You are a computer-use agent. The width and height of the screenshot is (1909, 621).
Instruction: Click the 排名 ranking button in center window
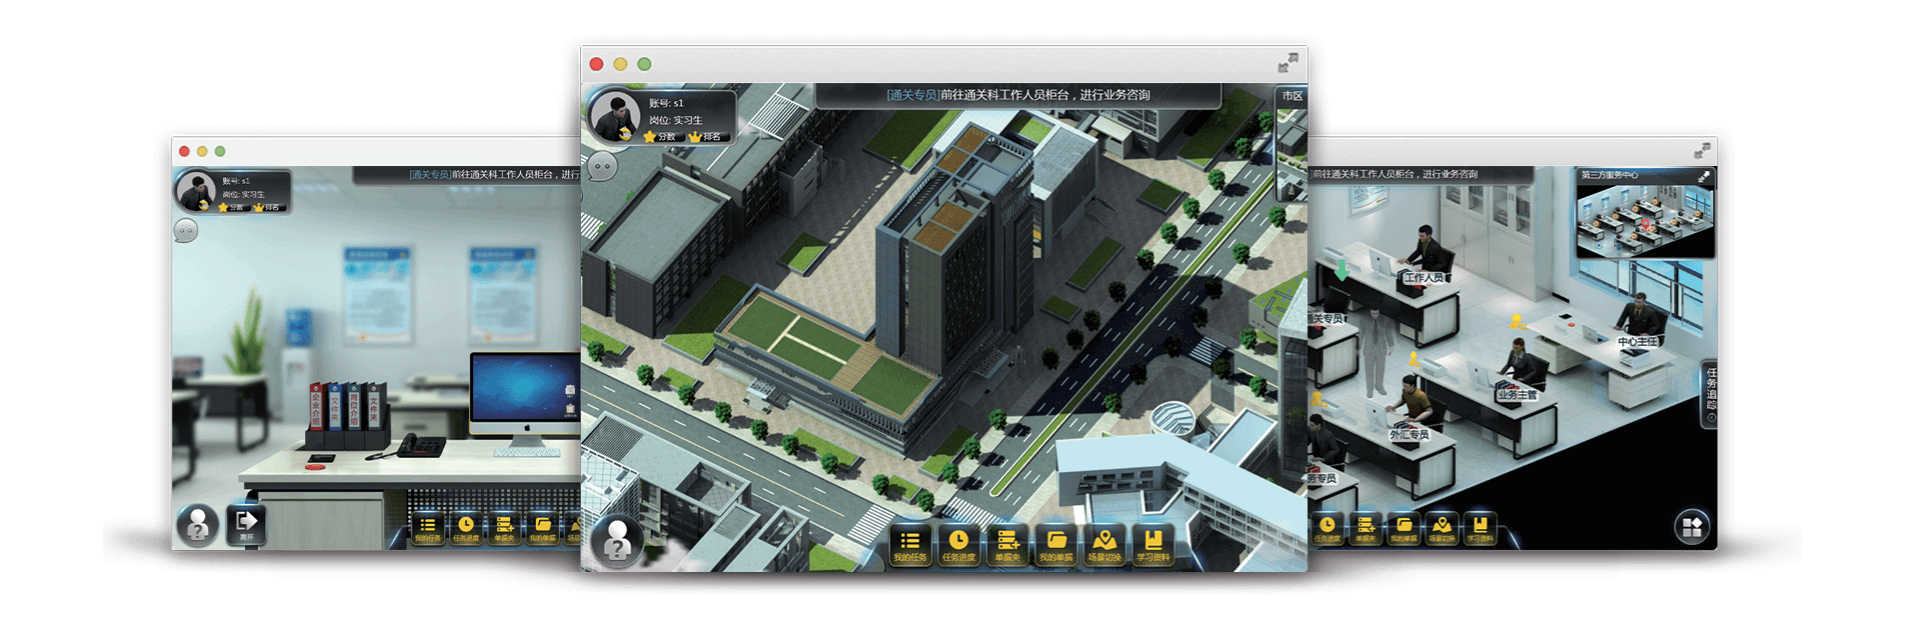click(706, 137)
